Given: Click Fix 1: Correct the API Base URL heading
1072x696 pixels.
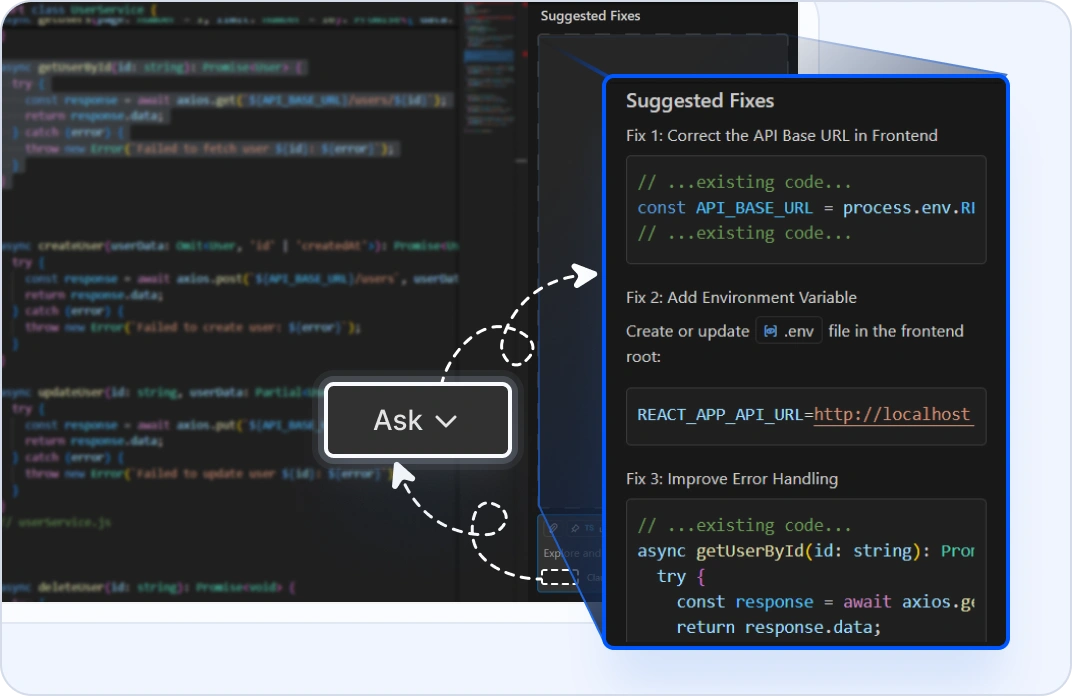Looking at the screenshot, I should (x=781, y=135).
